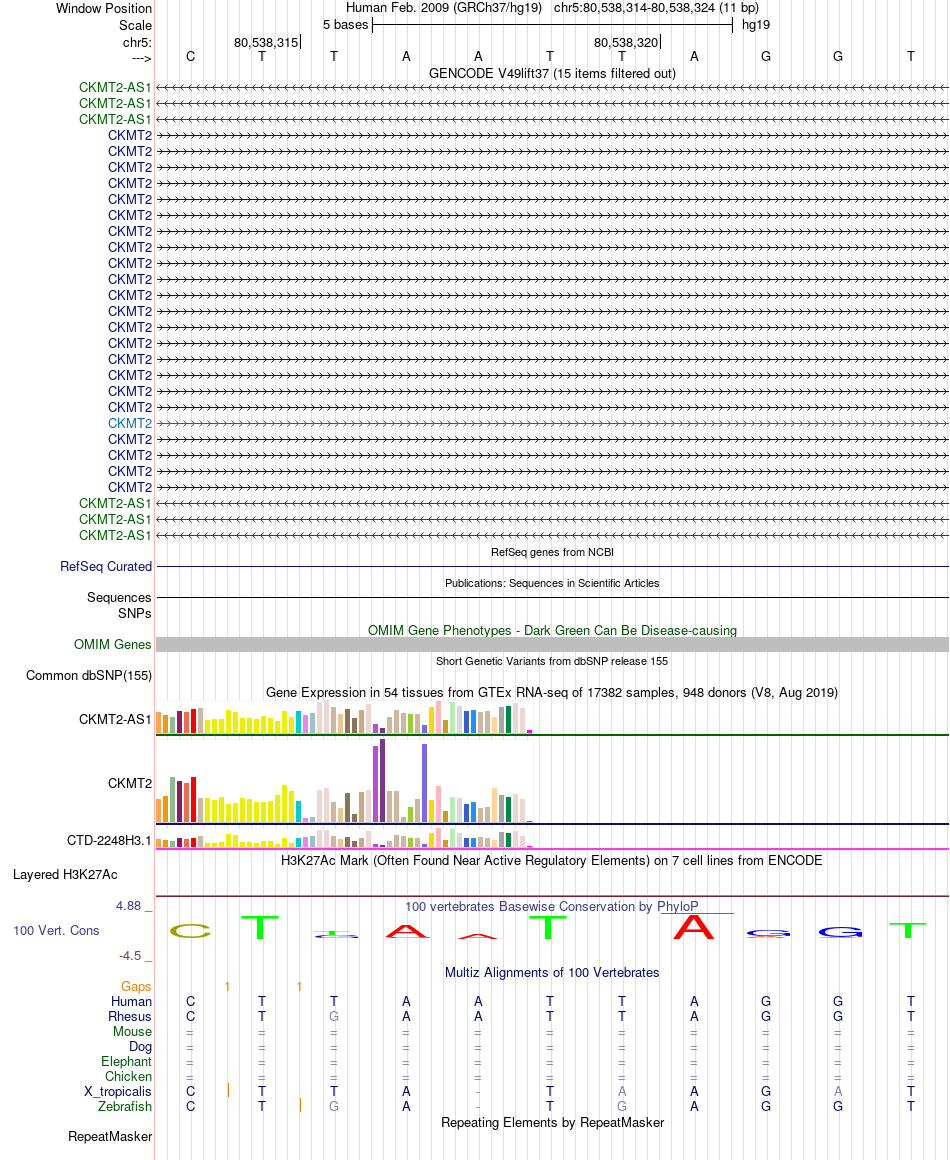Open Multiz Alignments of 100 Vertebrates title
The height and width of the screenshot is (1160, 950).
click(x=552, y=972)
